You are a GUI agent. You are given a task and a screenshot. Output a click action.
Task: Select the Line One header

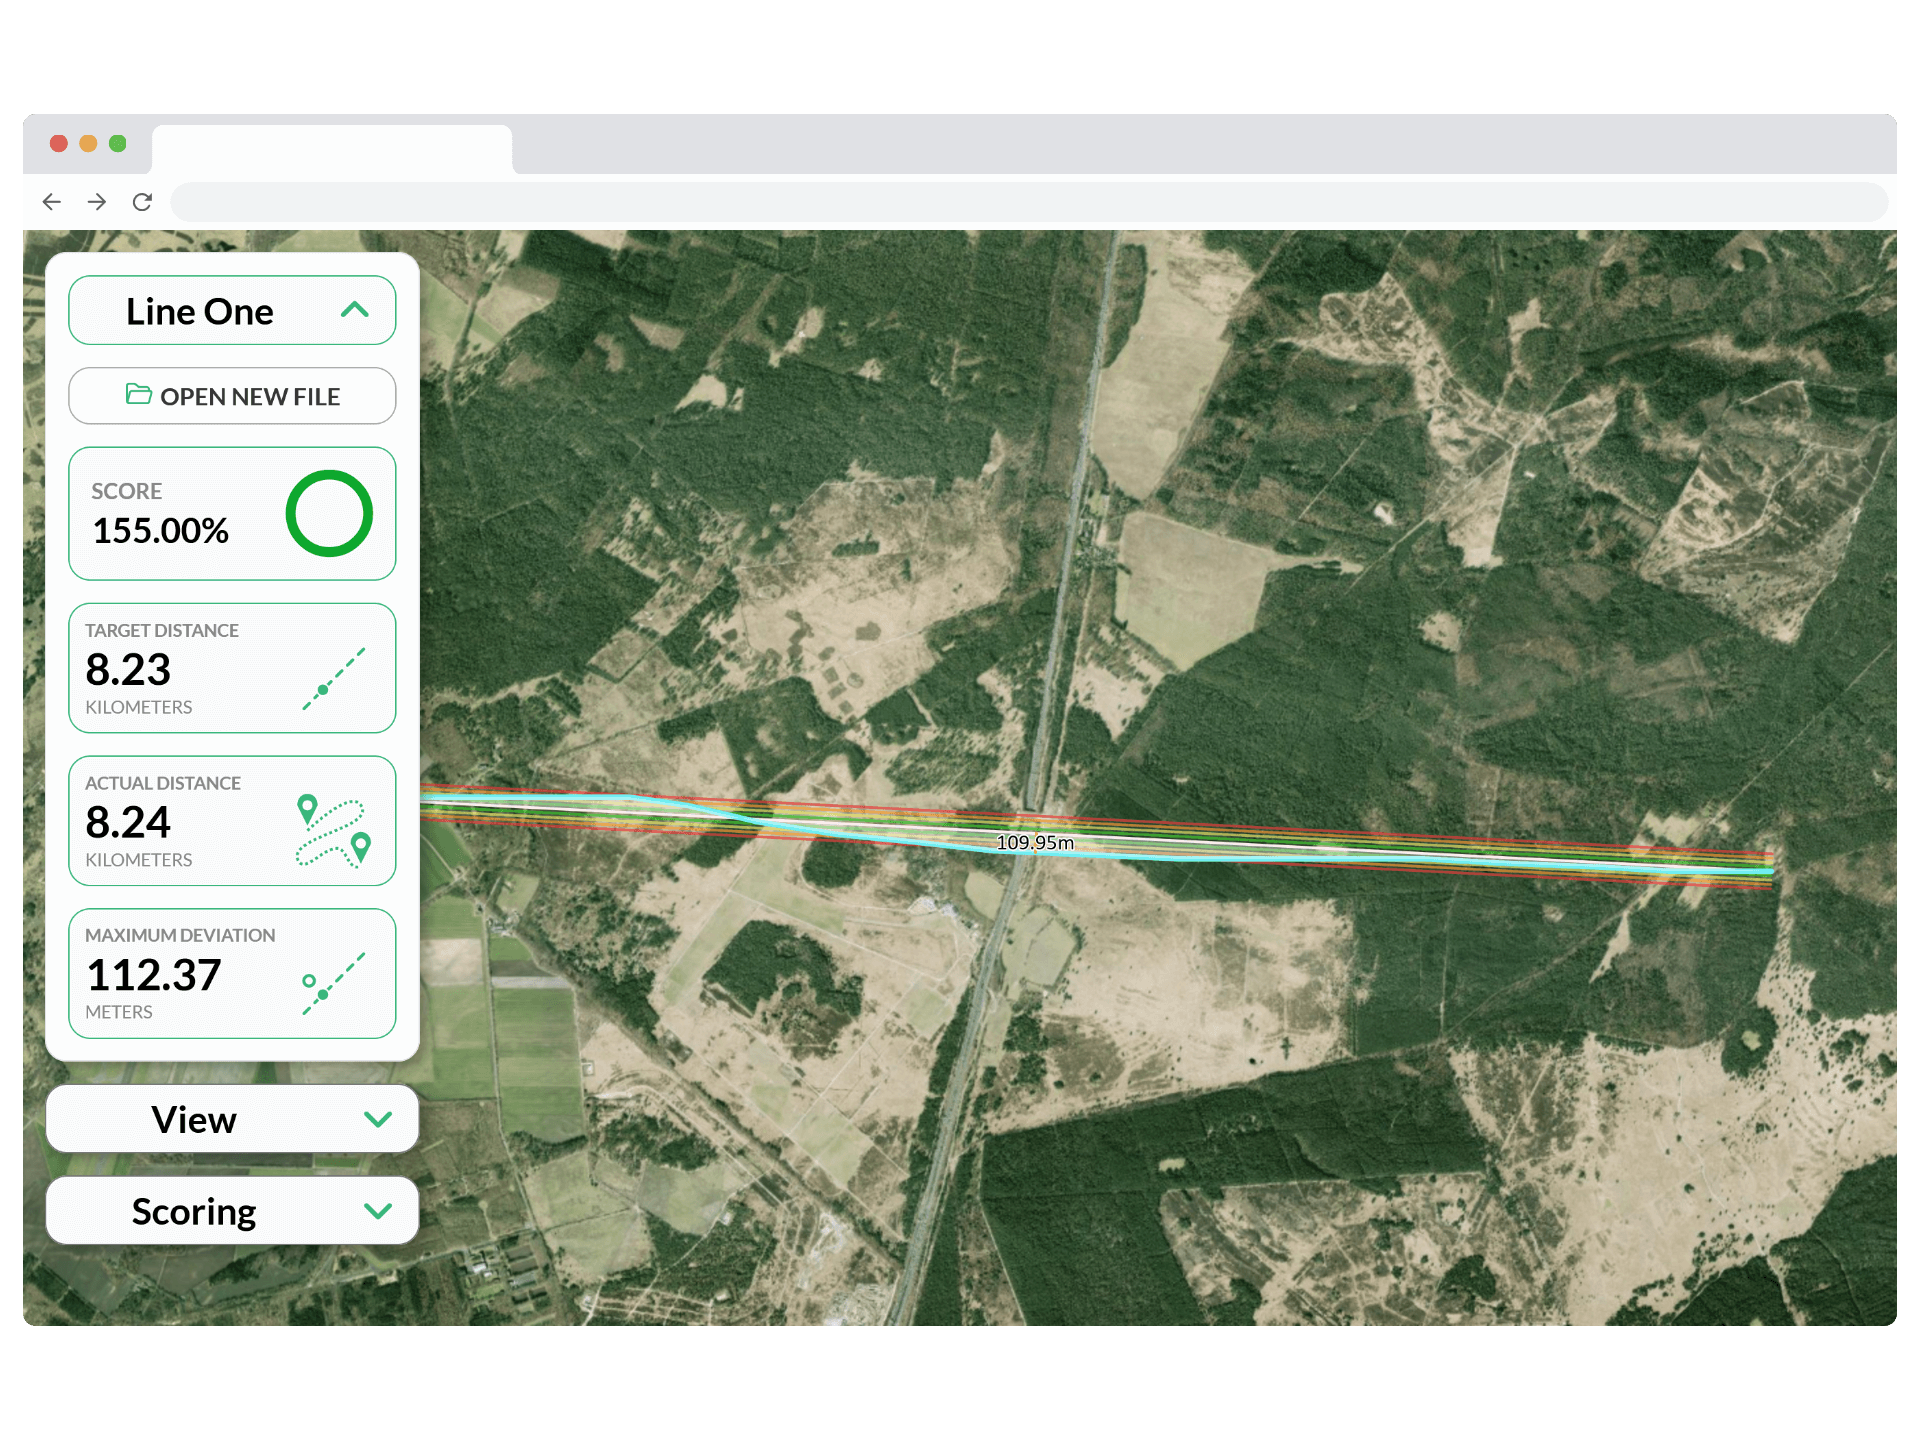click(200, 311)
